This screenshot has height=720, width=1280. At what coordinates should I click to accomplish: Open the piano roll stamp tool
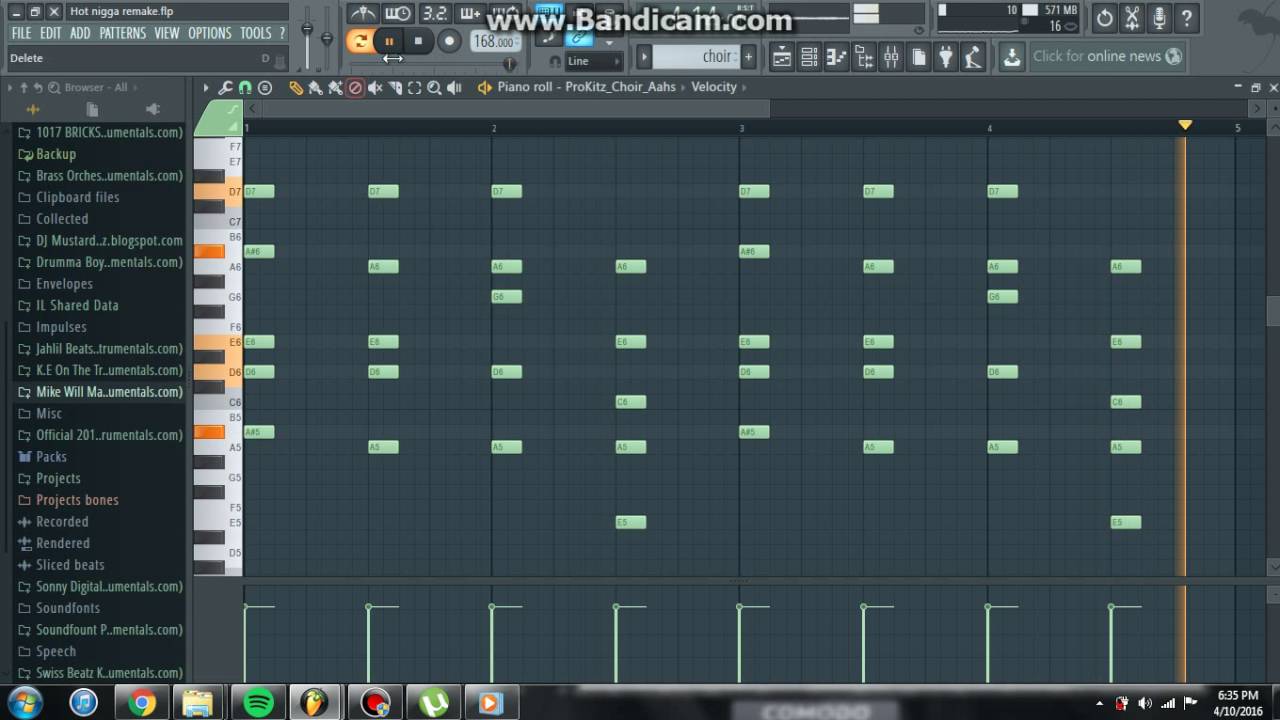pos(265,88)
